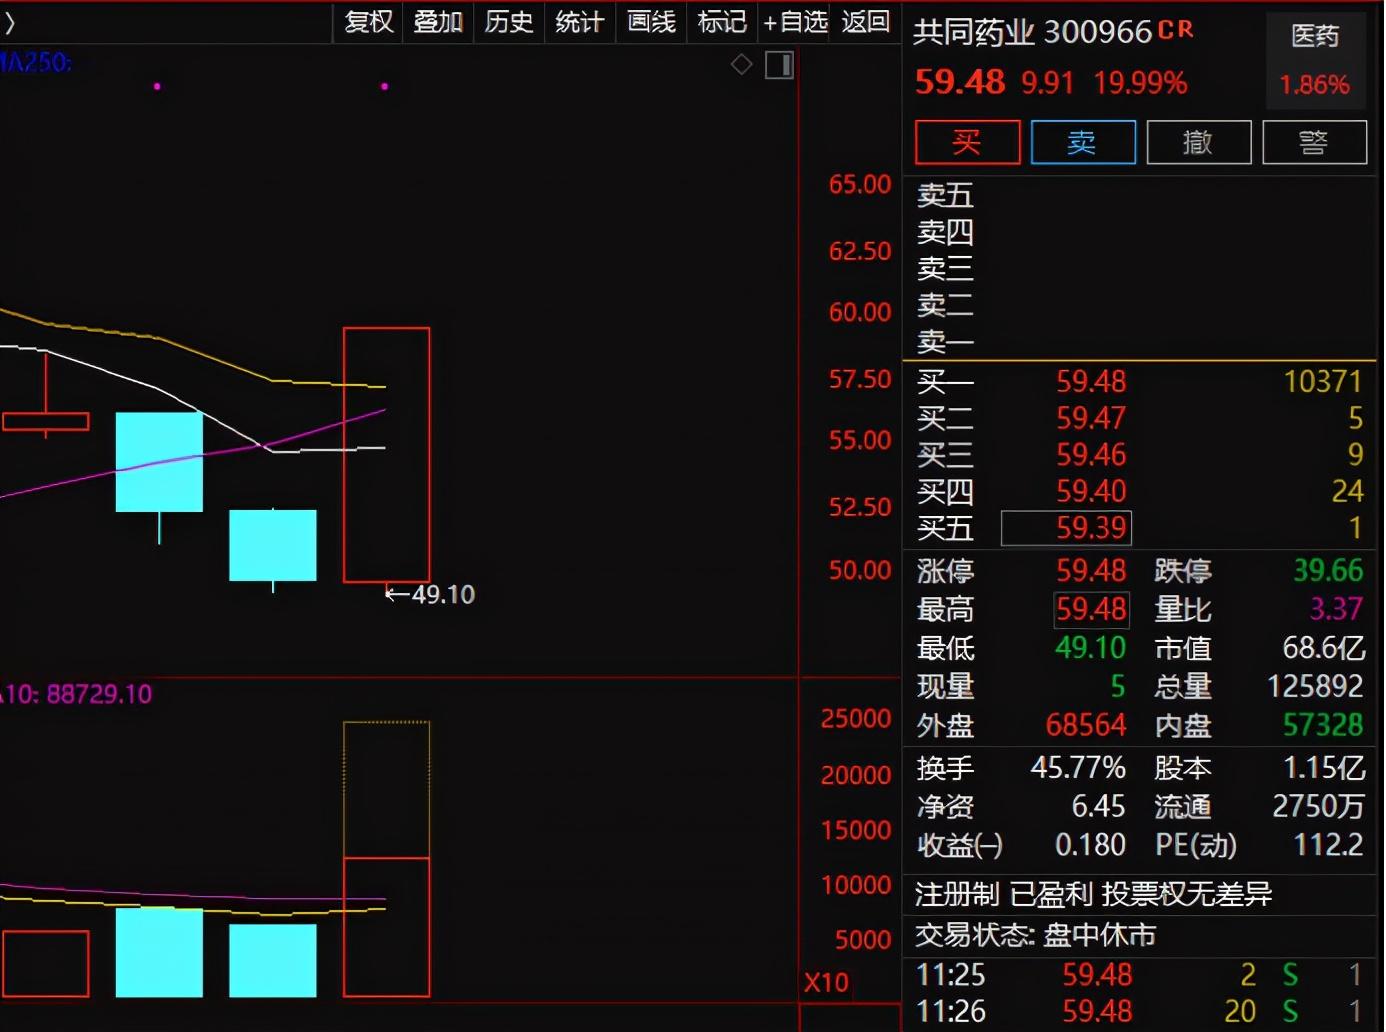Click the 警 alert button
Viewport: 1386px width, 1032px height.
pos(1314,142)
